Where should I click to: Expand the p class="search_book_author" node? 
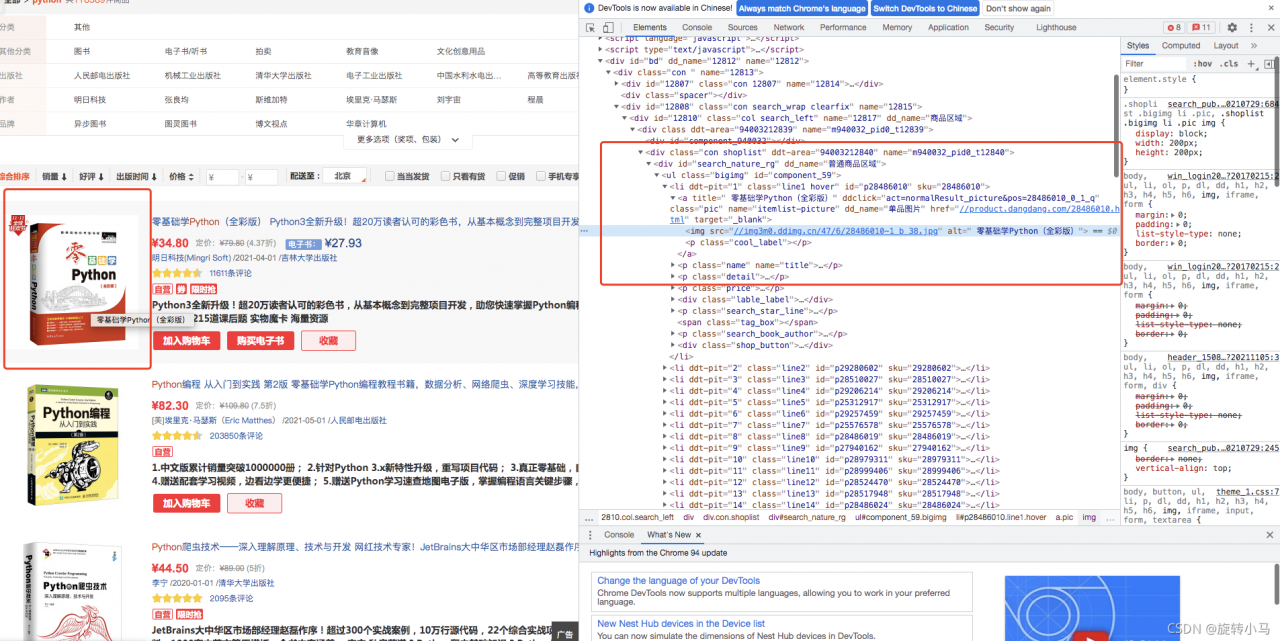pyautogui.click(x=673, y=333)
